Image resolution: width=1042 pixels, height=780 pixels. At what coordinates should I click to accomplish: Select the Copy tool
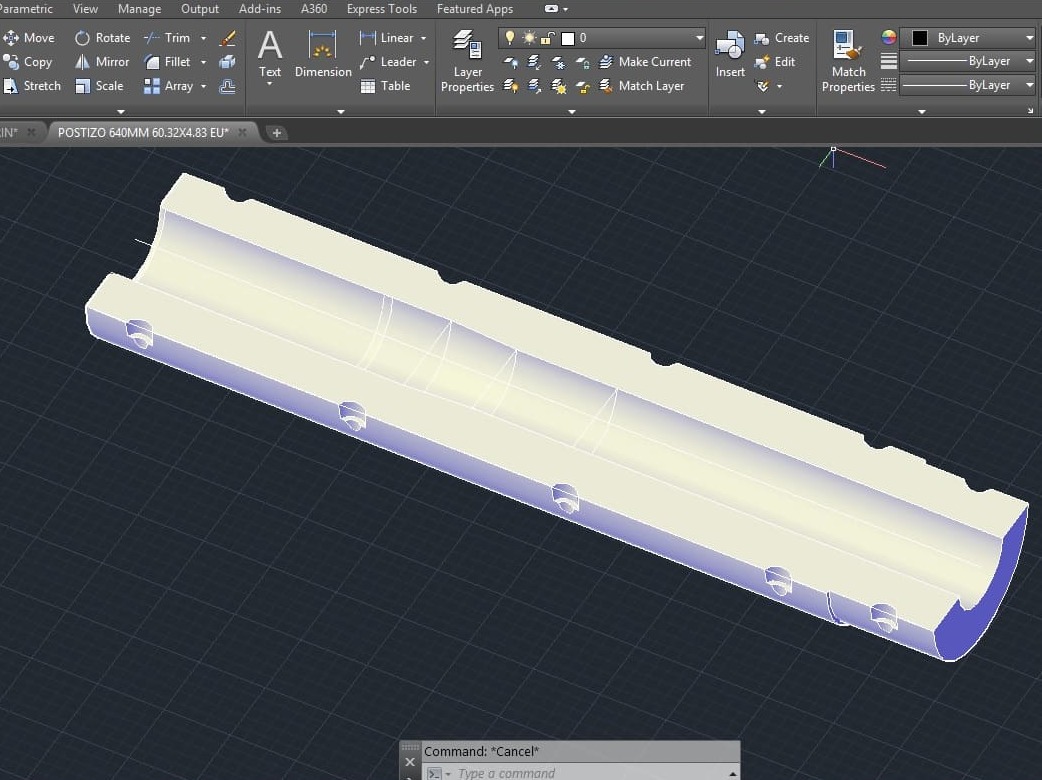pyautogui.click(x=27, y=62)
